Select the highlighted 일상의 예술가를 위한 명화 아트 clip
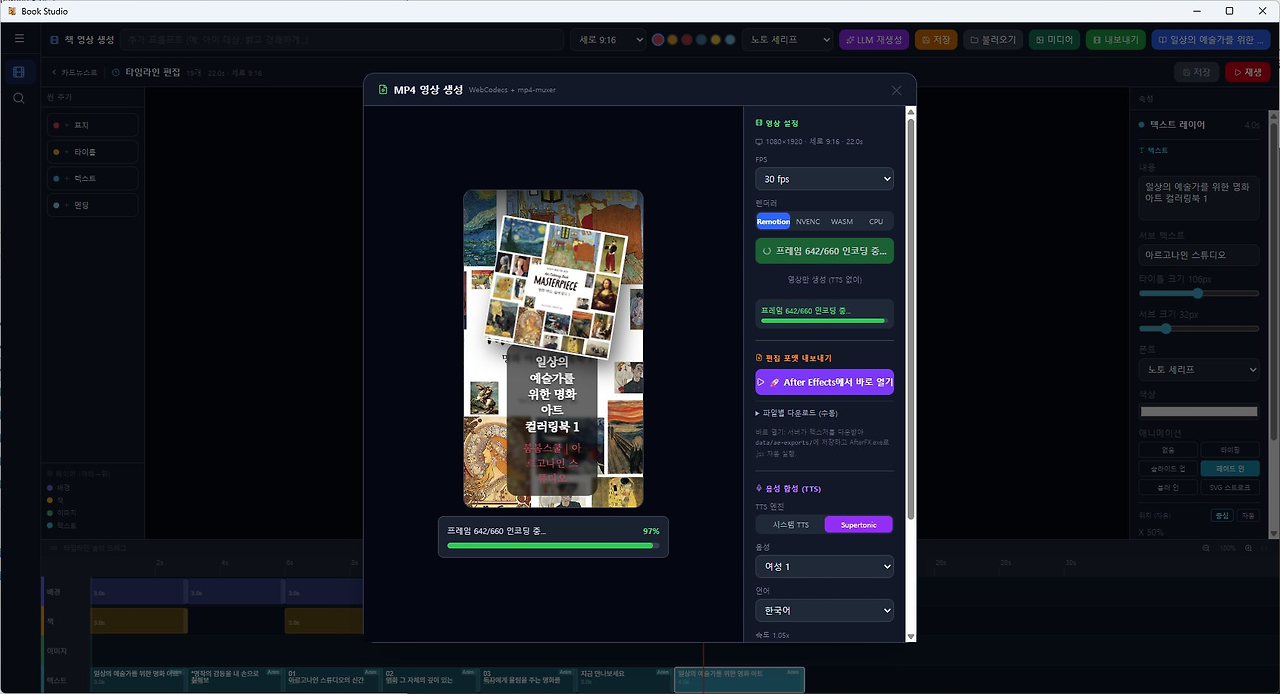 point(739,680)
